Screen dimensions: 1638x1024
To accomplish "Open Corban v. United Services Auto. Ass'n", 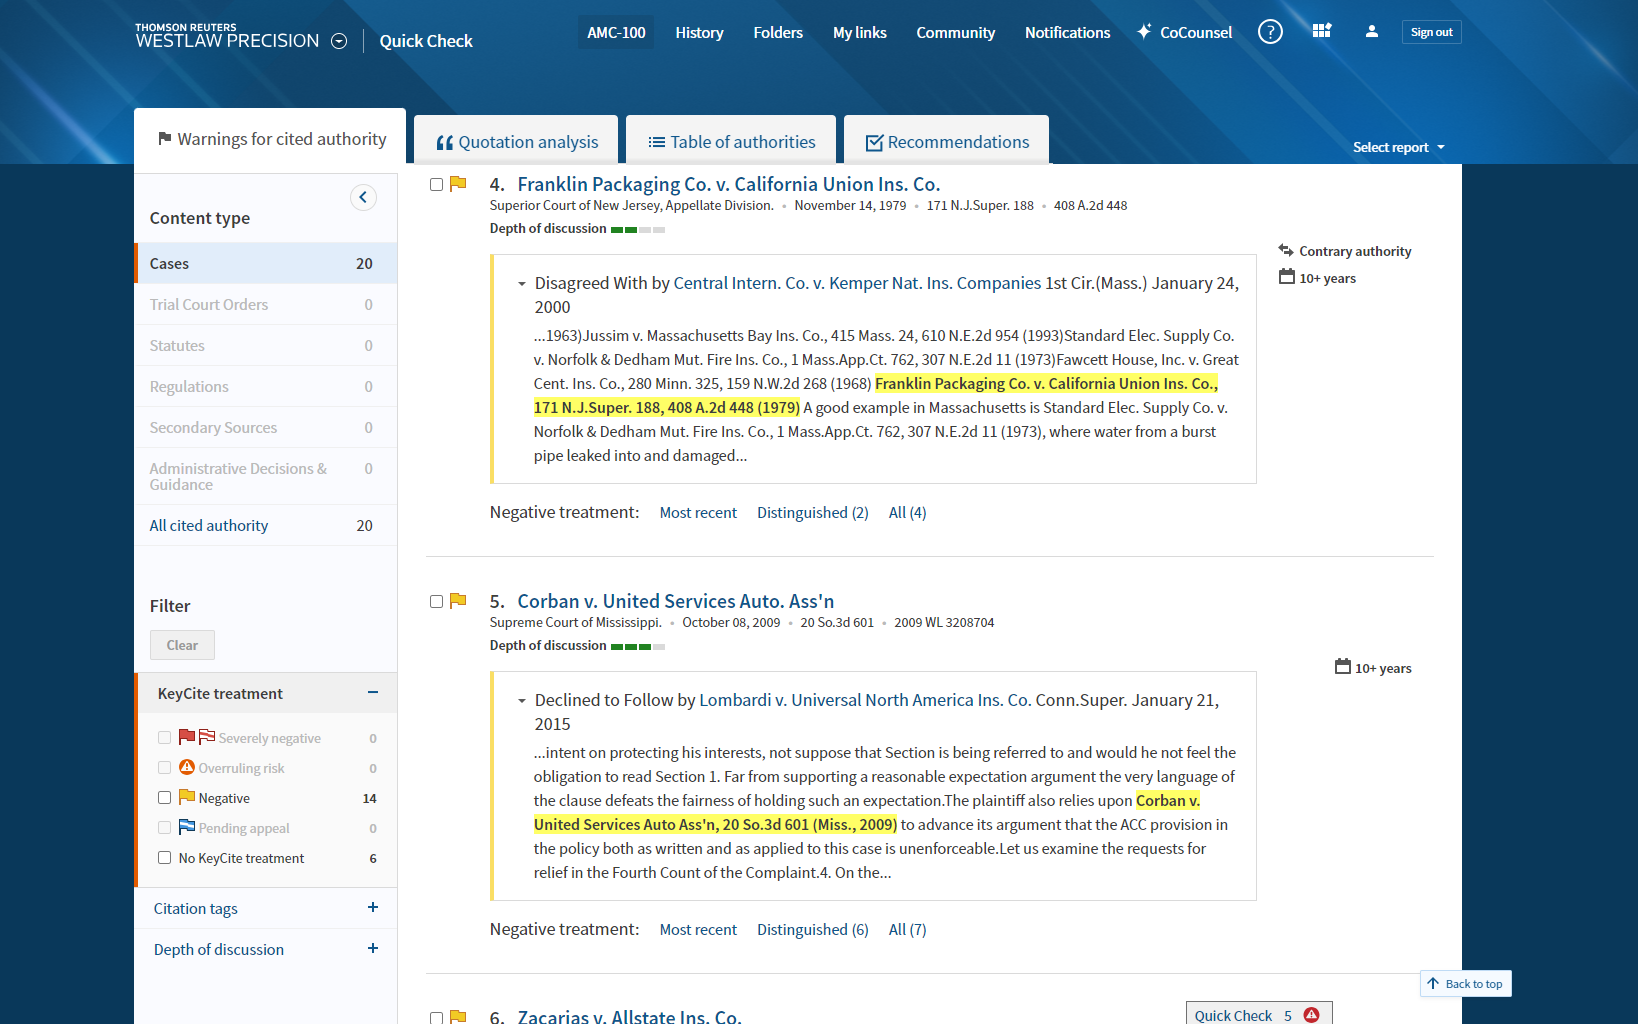I will tap(675, 601).
